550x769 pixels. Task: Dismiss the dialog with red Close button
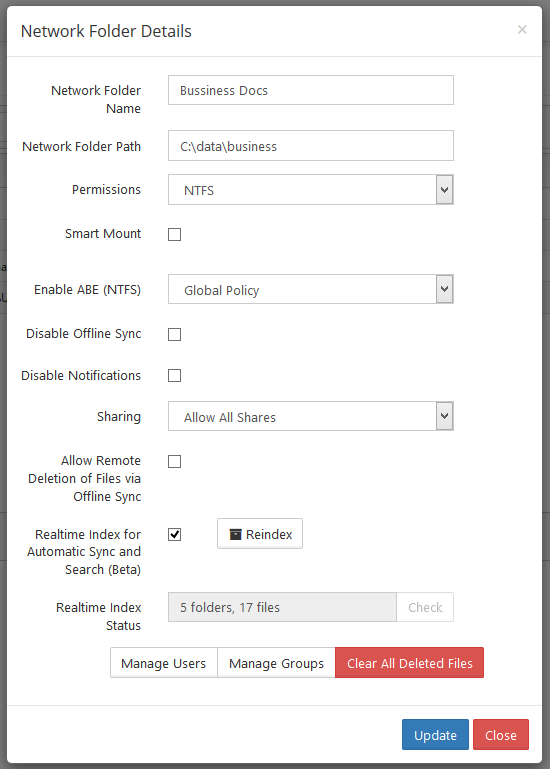500,735
